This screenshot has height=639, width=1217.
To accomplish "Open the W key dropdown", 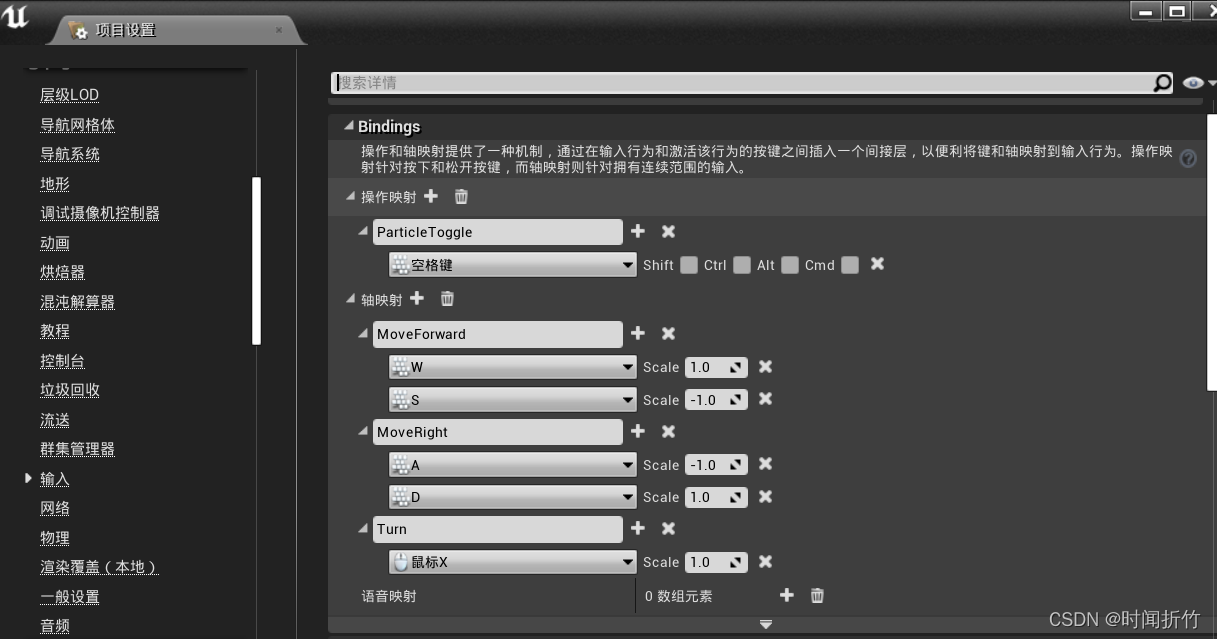I will pos(512,367).
